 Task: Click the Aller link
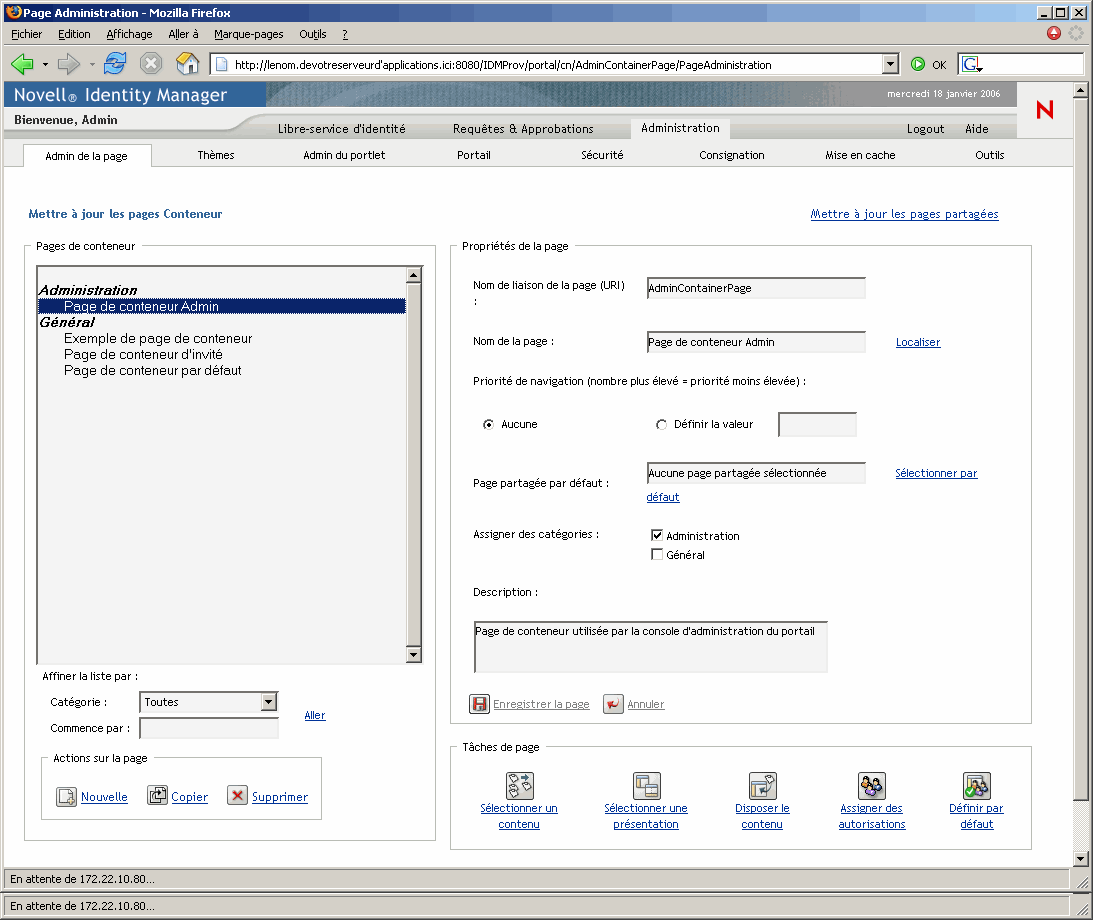point(315,715)
